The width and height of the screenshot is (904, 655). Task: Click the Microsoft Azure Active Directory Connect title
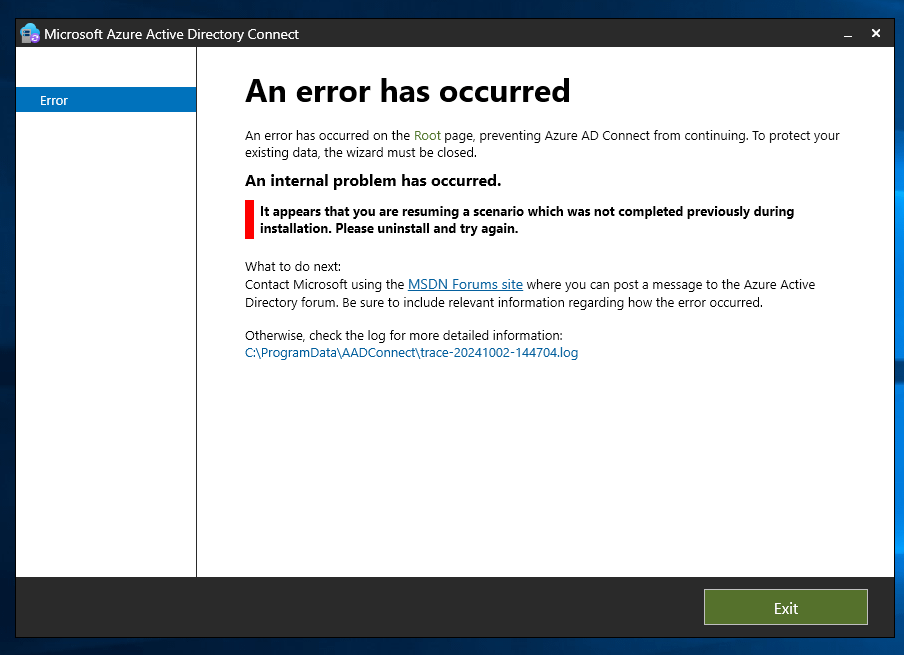coord(171,34)
